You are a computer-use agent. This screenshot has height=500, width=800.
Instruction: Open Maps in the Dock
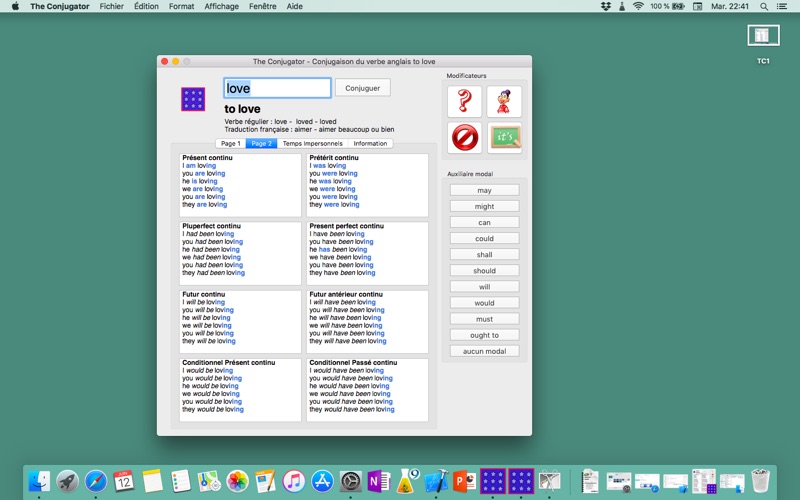point(209,481)
